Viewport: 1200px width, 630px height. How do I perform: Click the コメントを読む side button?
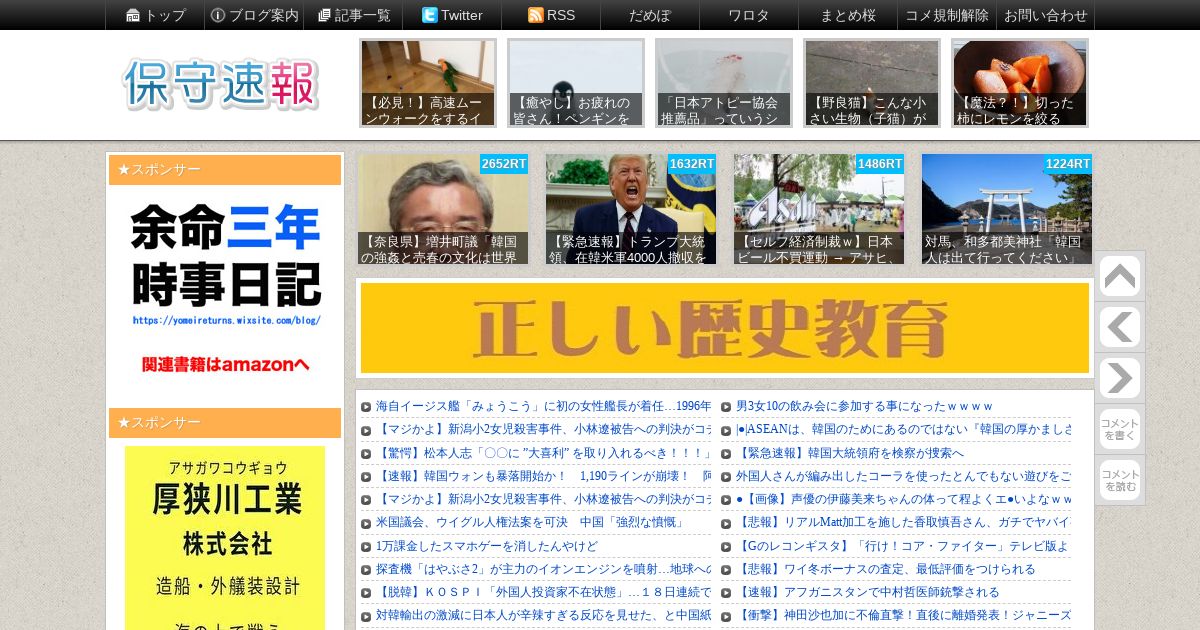tap(1119, 480)
